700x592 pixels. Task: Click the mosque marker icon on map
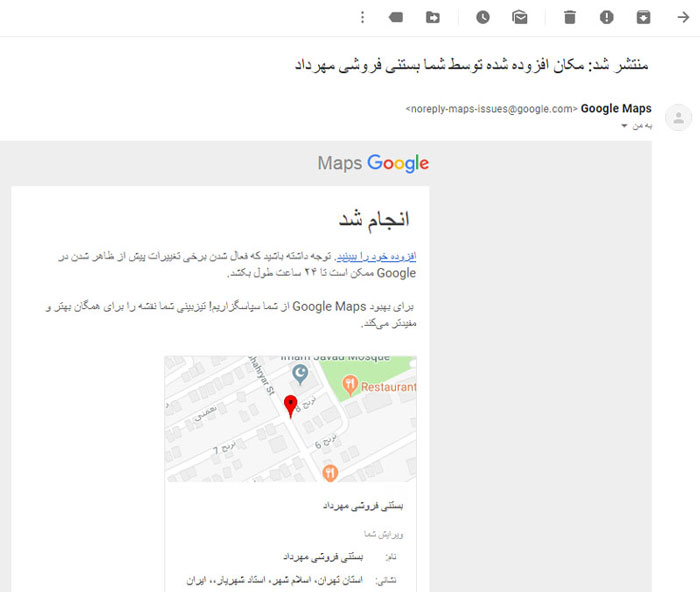pos(300,374)
